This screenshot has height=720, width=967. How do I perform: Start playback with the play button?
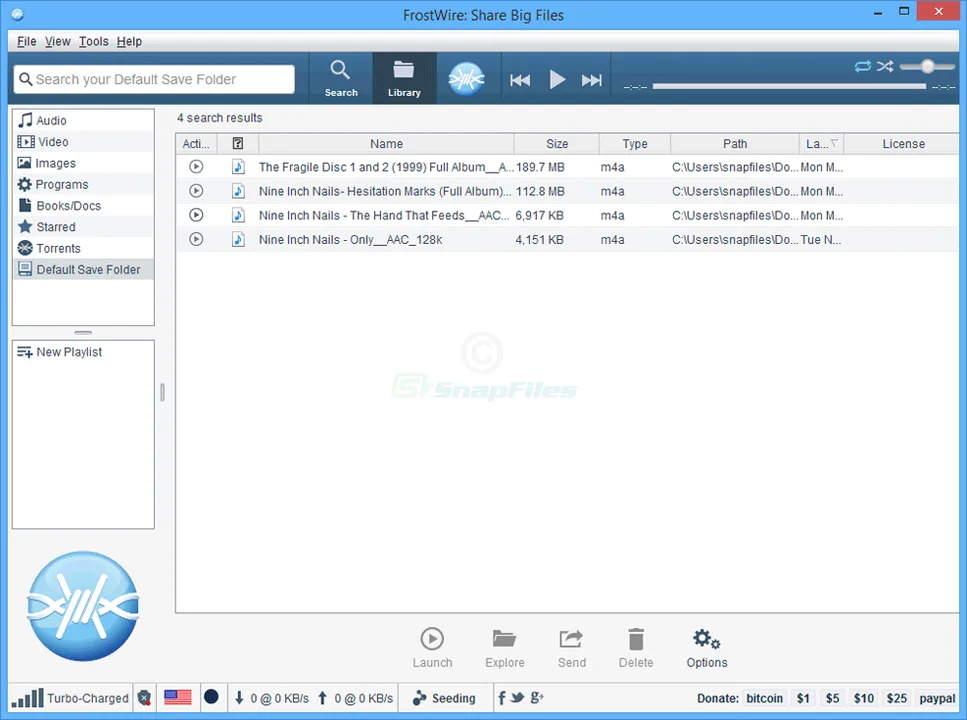[x=557, y=80]
